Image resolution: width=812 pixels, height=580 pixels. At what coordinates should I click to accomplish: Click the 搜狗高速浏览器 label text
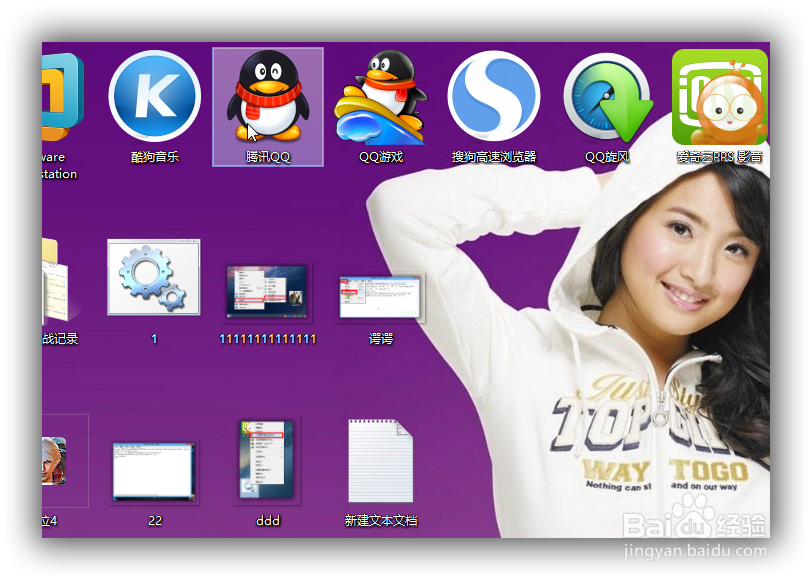pyautogui.click(x=494, y=157)
